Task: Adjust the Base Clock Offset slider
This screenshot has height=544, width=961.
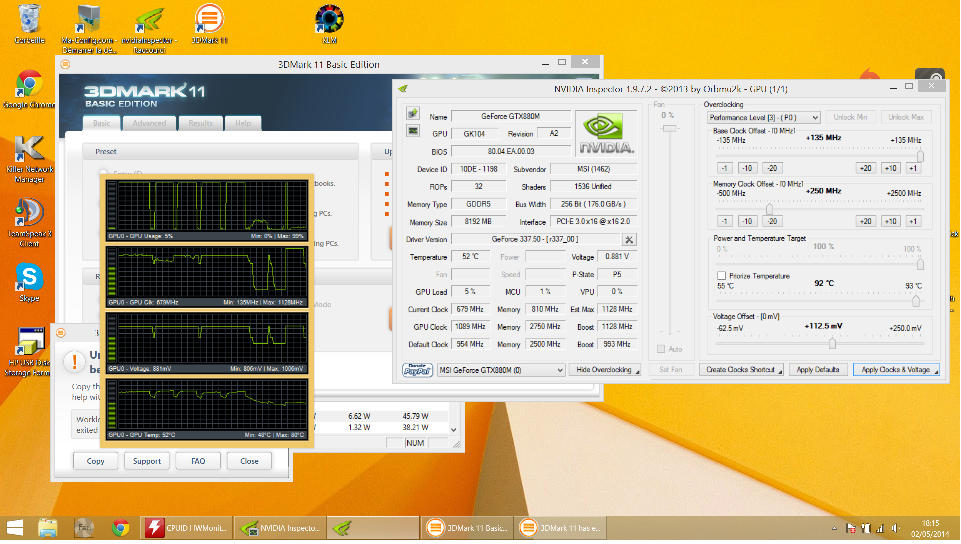Action: point(920,156)
